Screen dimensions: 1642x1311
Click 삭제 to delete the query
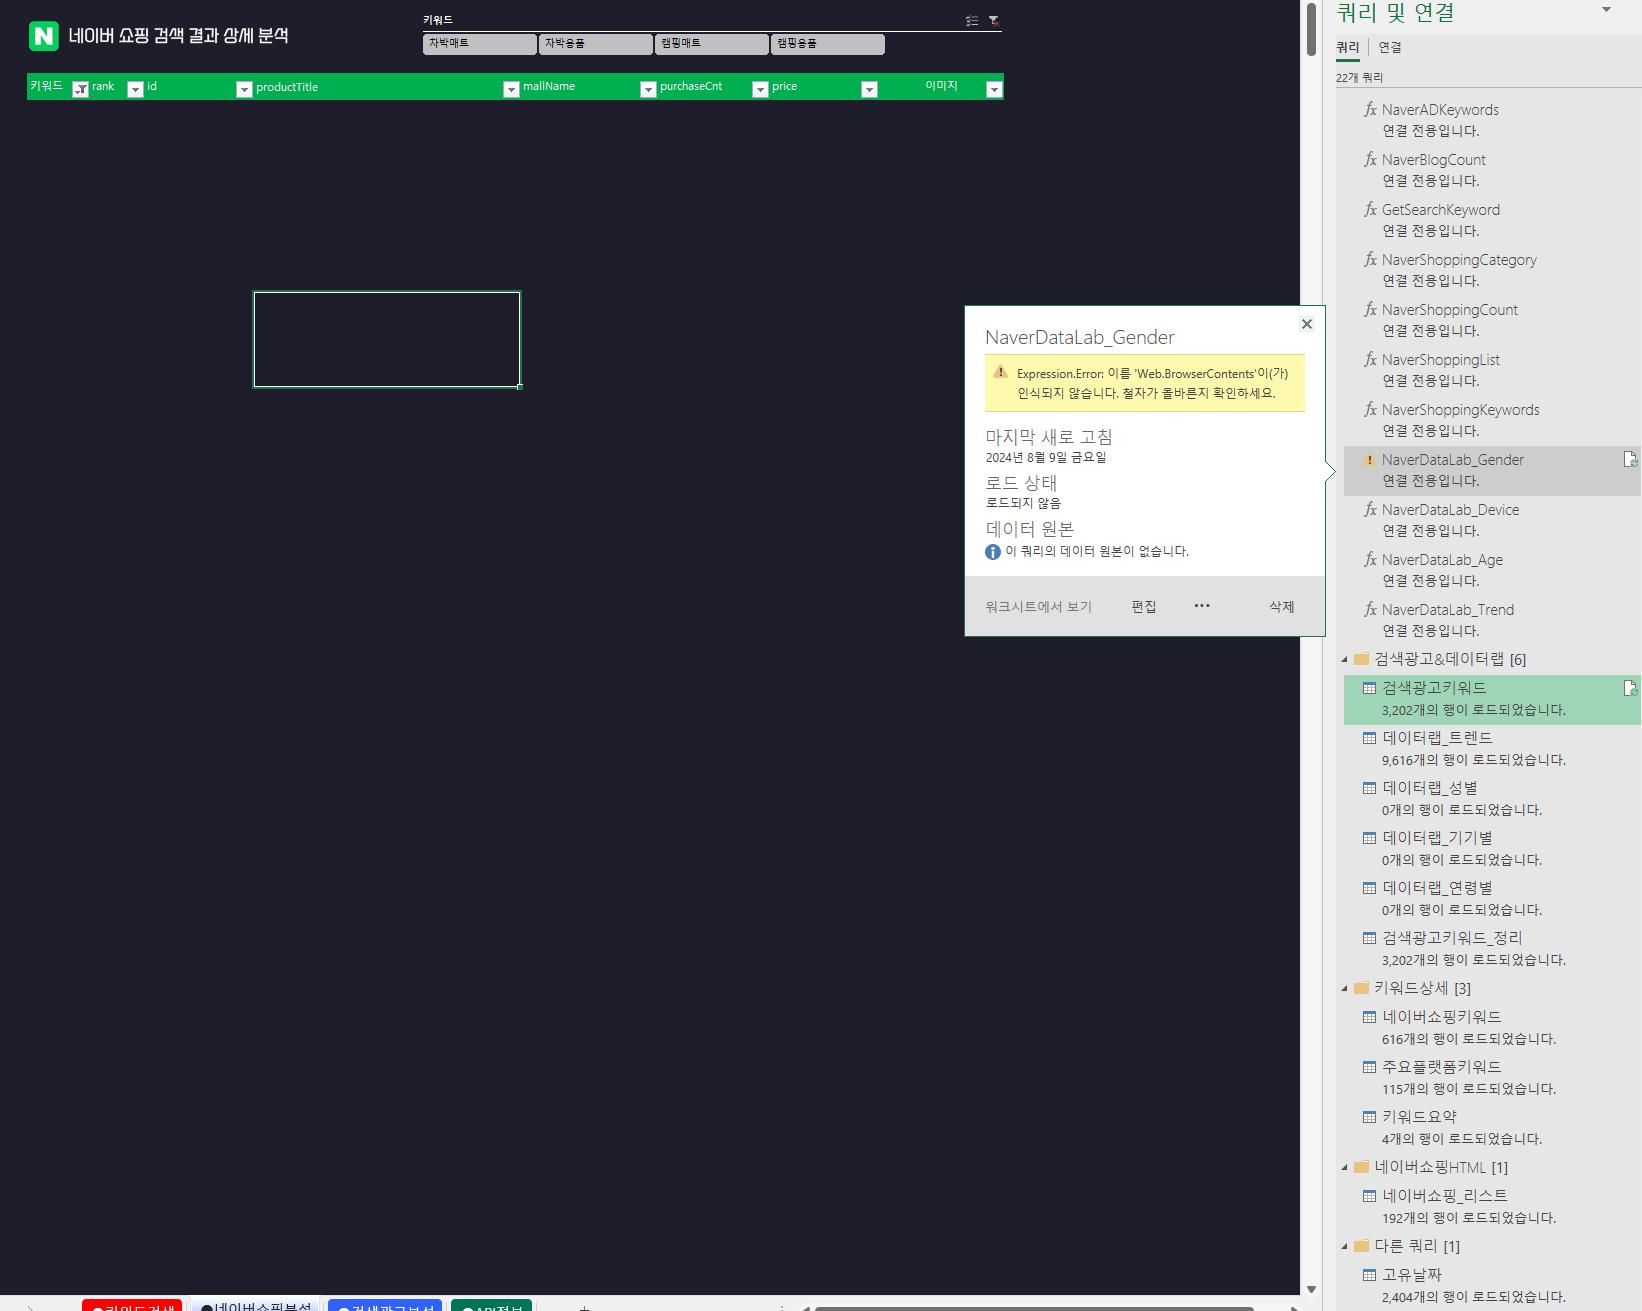[x=1281, y=607]
